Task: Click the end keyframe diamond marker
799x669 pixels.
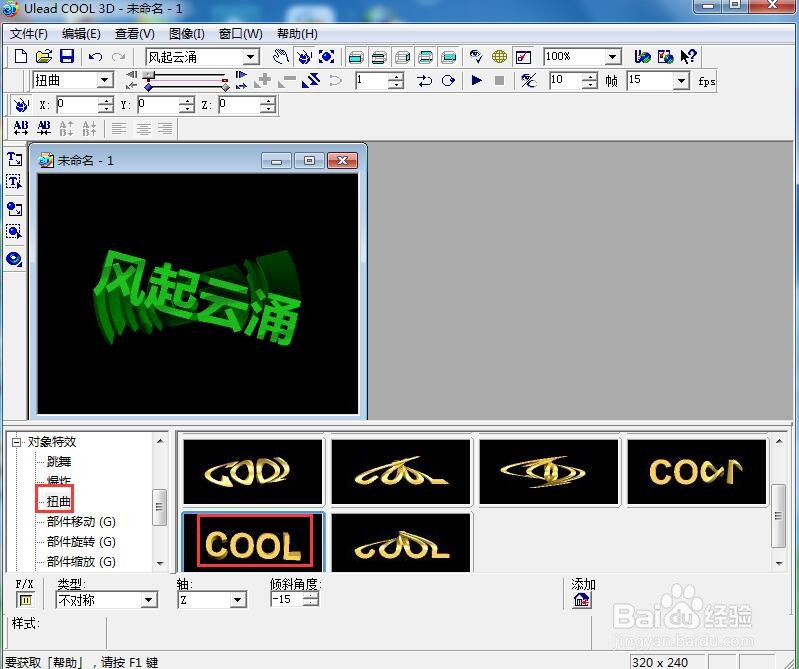Action: [x=225, y=87]
